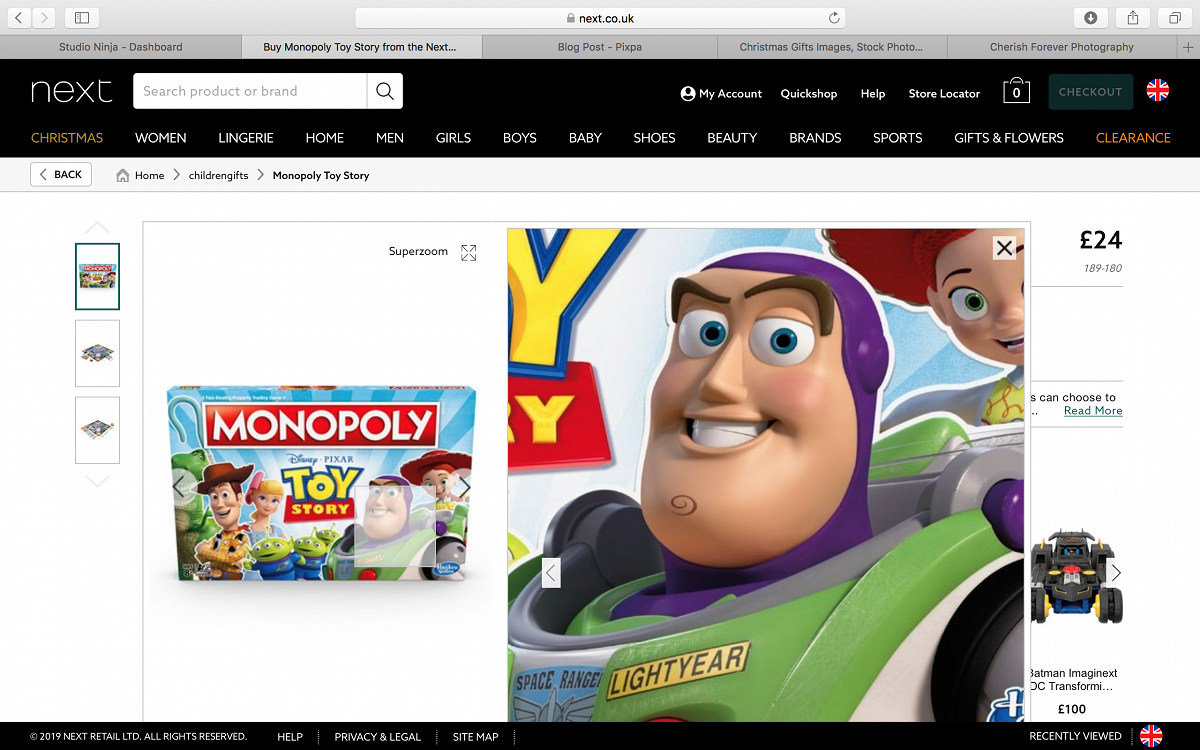Show all tabs overview icon

(1175, 18)
